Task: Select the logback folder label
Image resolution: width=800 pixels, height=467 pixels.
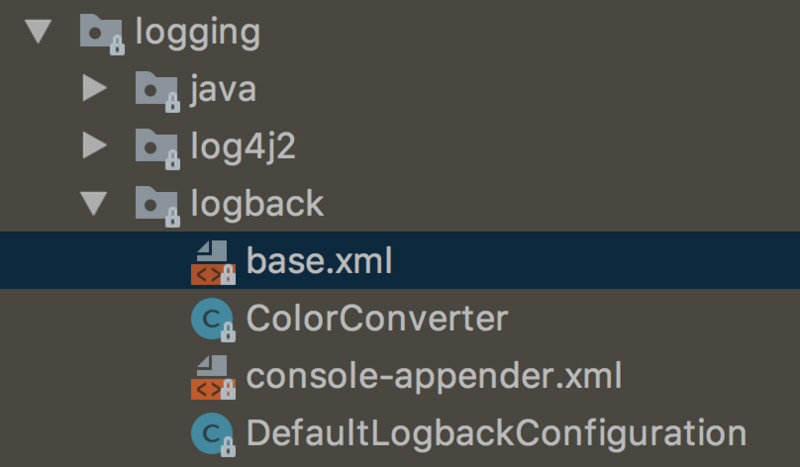Action: coord(257,204)
